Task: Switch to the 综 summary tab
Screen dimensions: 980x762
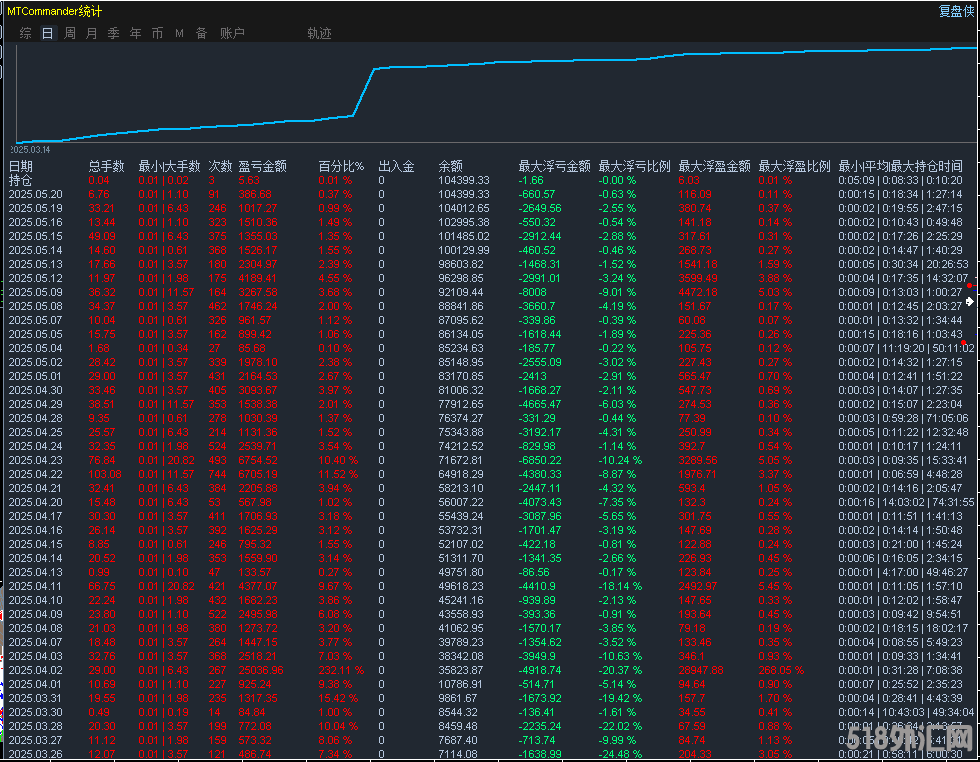Action: pos(26,33)
